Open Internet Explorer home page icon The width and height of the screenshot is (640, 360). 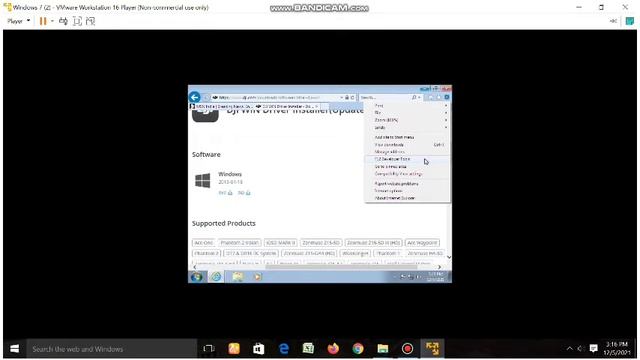click(x=431, y=98)
